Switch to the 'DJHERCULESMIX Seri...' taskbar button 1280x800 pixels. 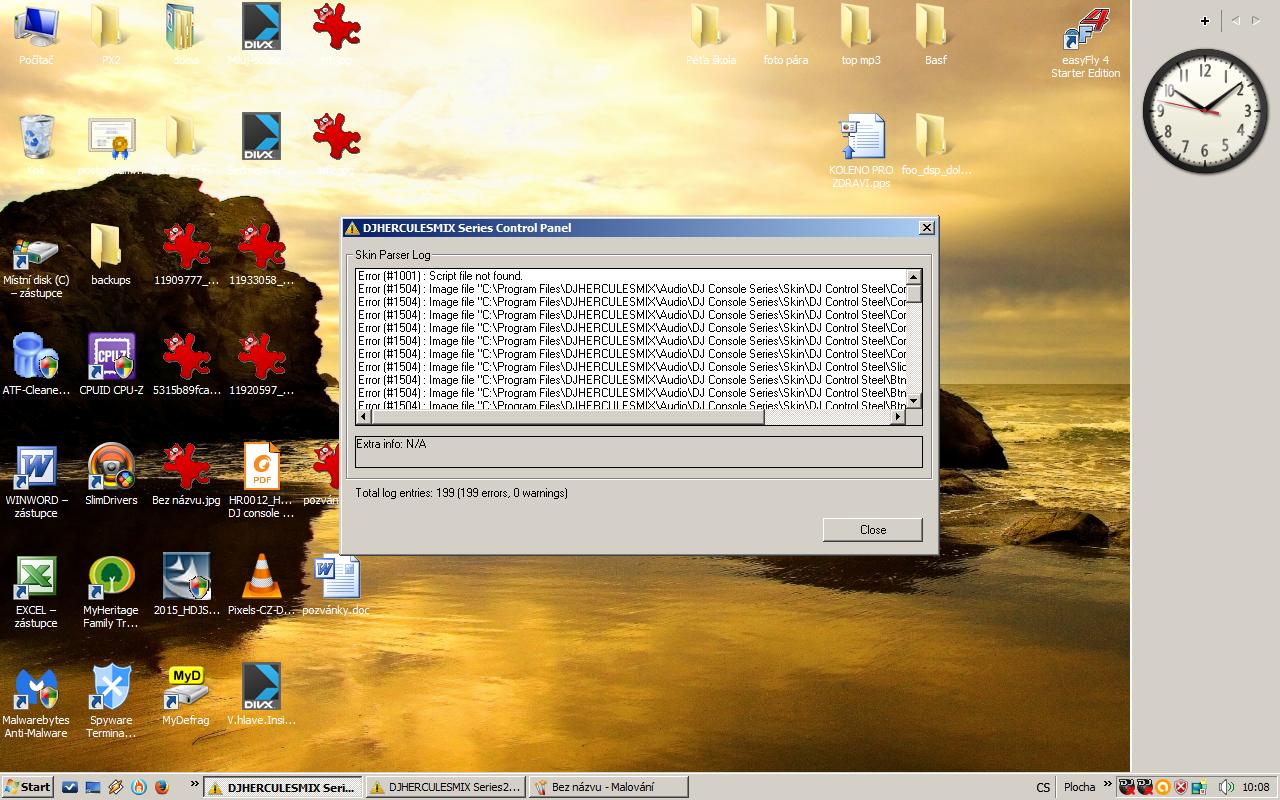282,787
